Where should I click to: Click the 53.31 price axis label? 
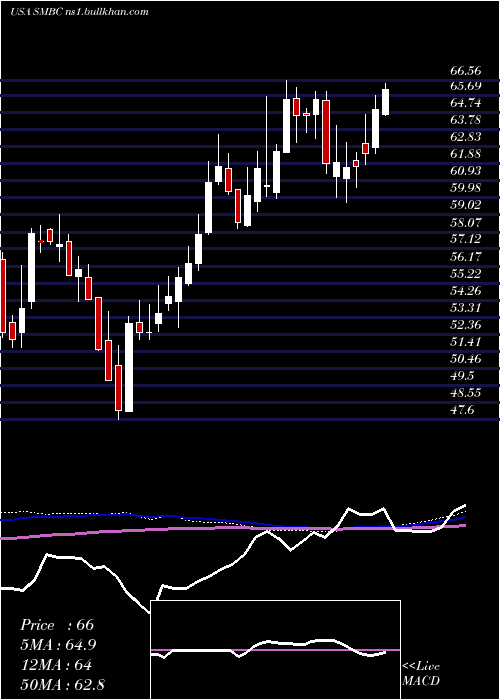pyautogui.click(x=466, y=308)
